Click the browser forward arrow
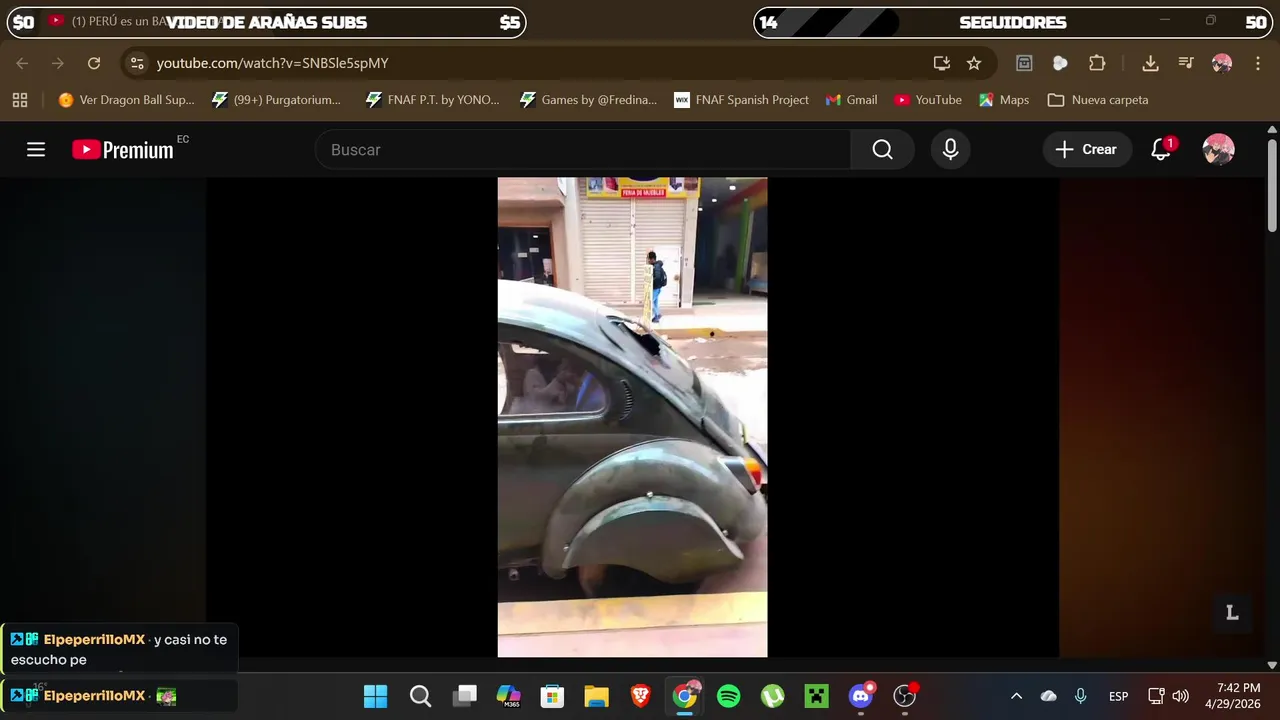Viewport: 1280px width, 720px height. [58, 63]
